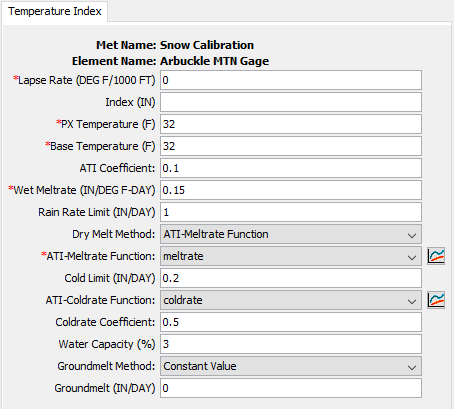Focus the Base Temperature field

[x=291, y=146]
